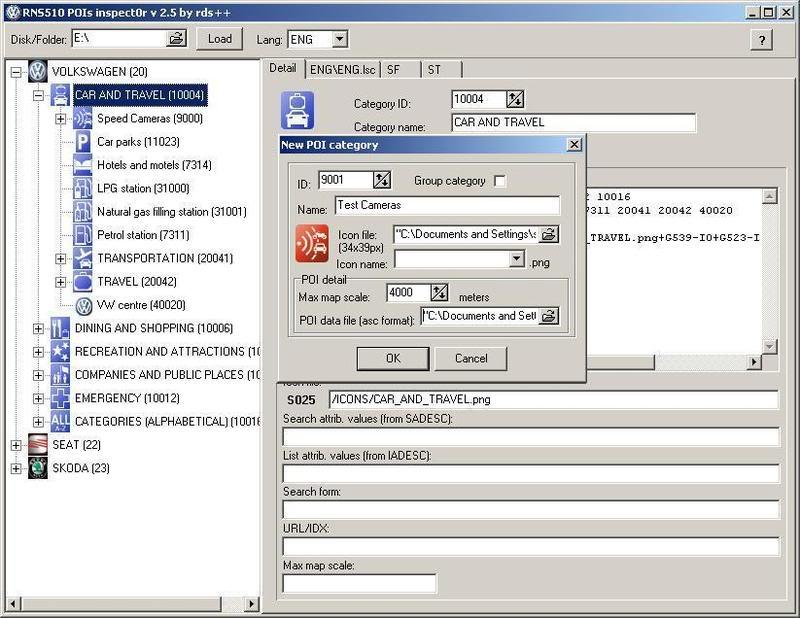
Task: Click the Transportation airplane icon
Action: [83, 258]
